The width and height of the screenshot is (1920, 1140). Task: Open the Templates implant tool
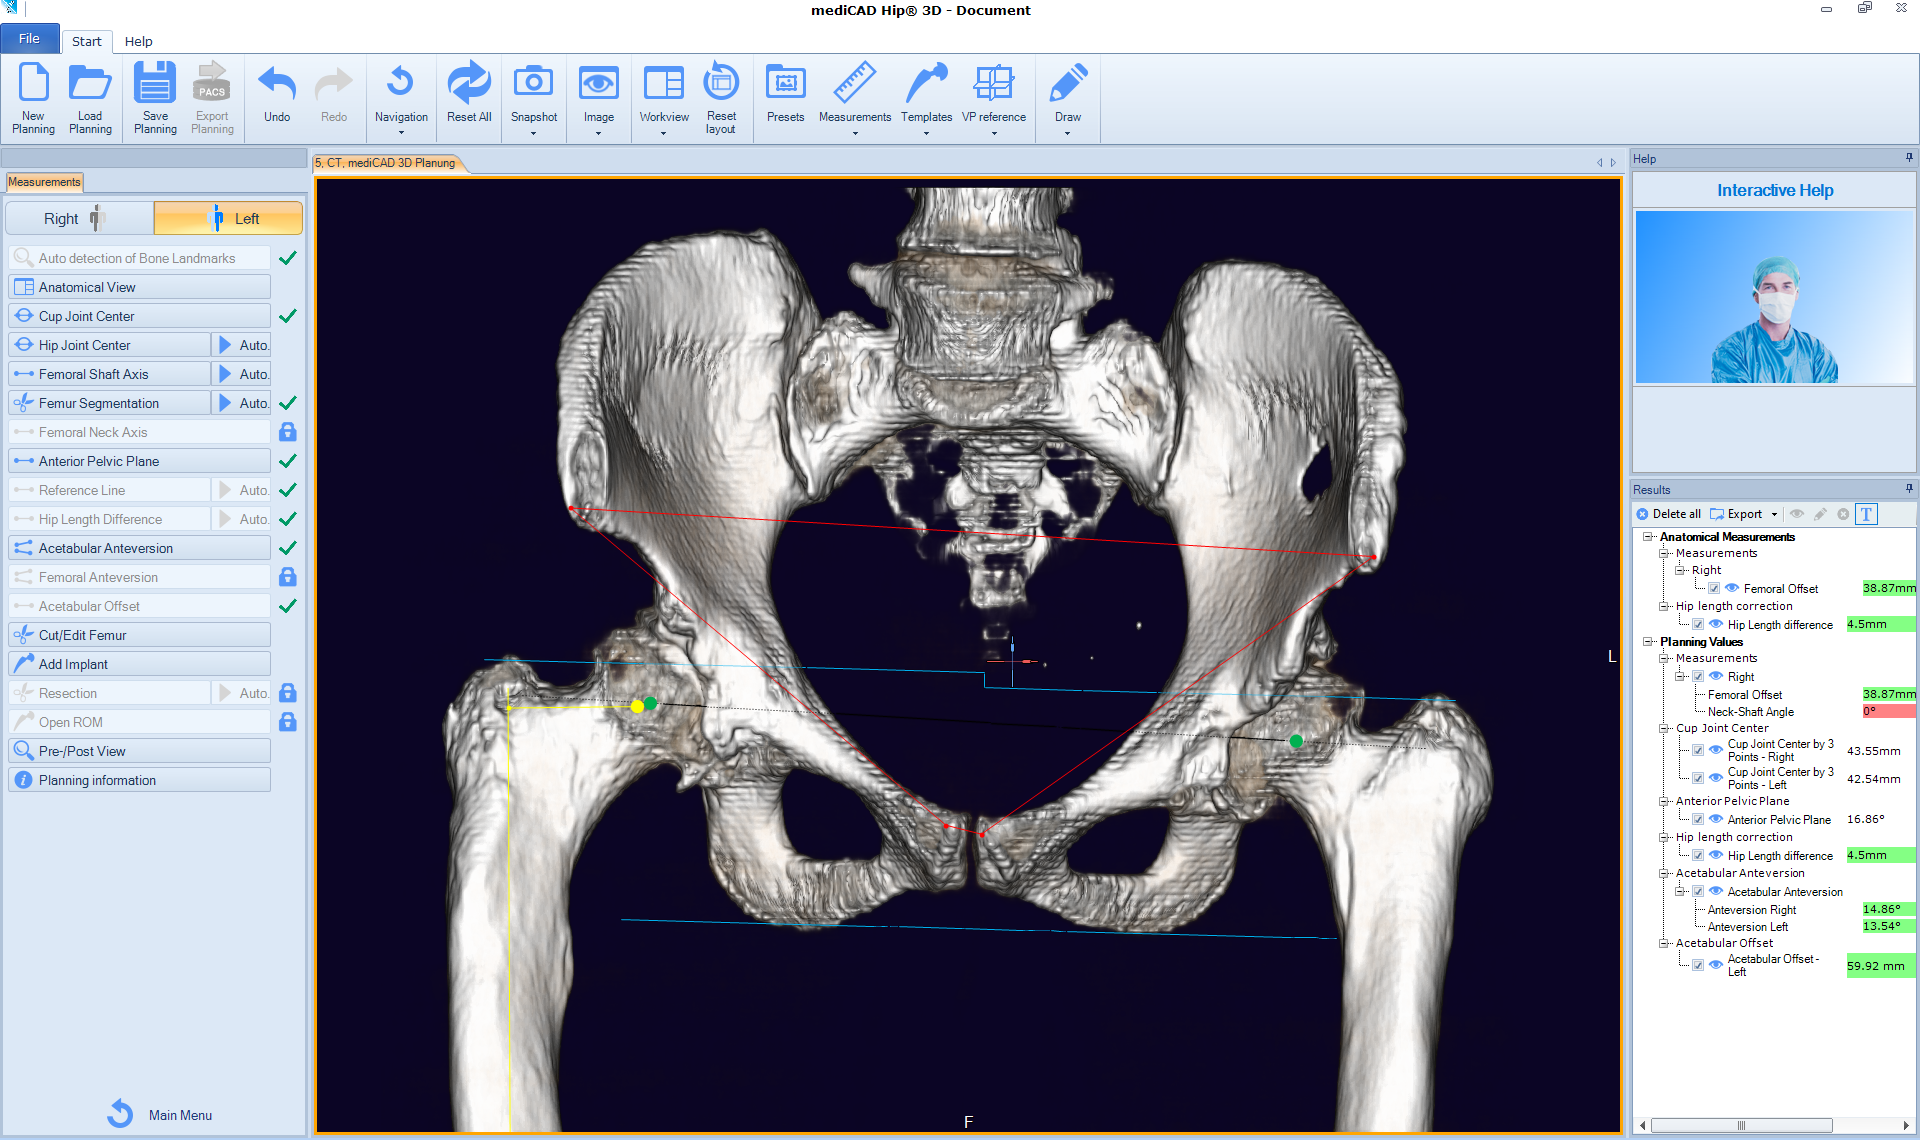[x=926, y=84]
